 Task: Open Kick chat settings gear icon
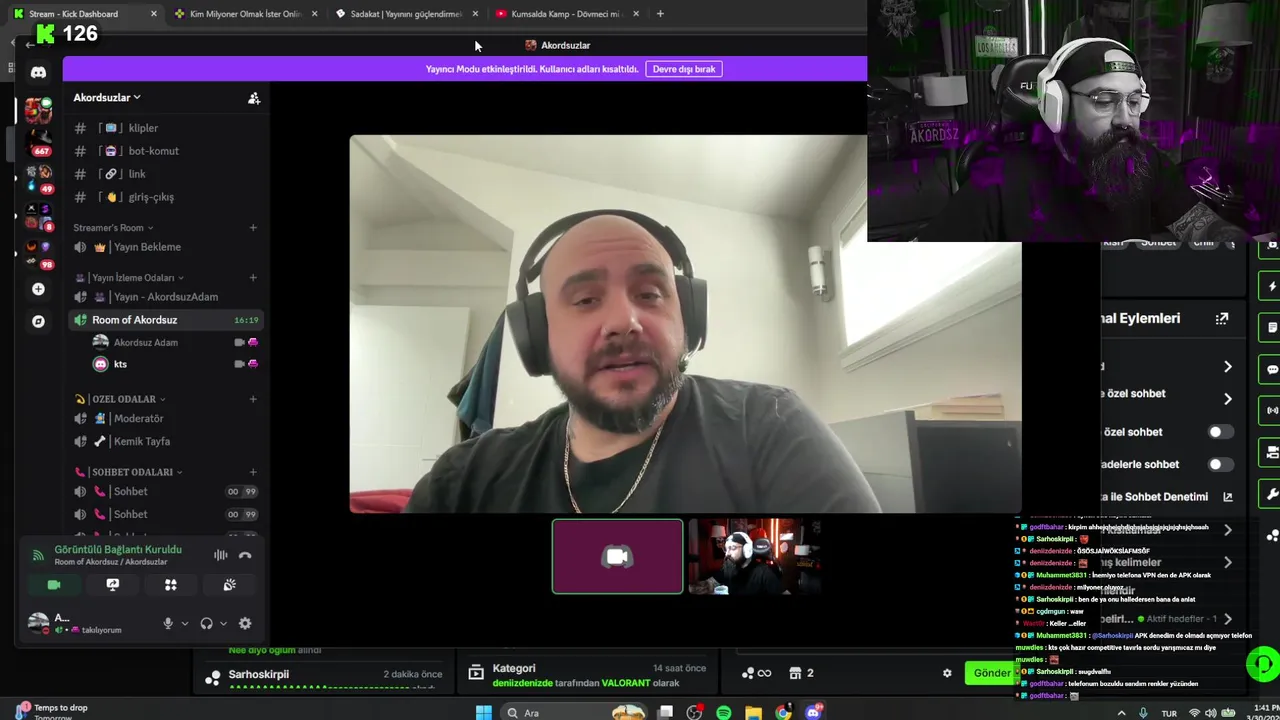pos(947,673)
